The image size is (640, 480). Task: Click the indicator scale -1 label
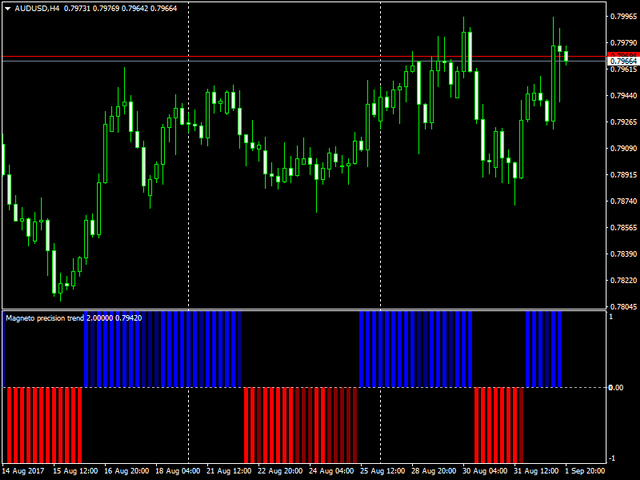click(611, 459)
